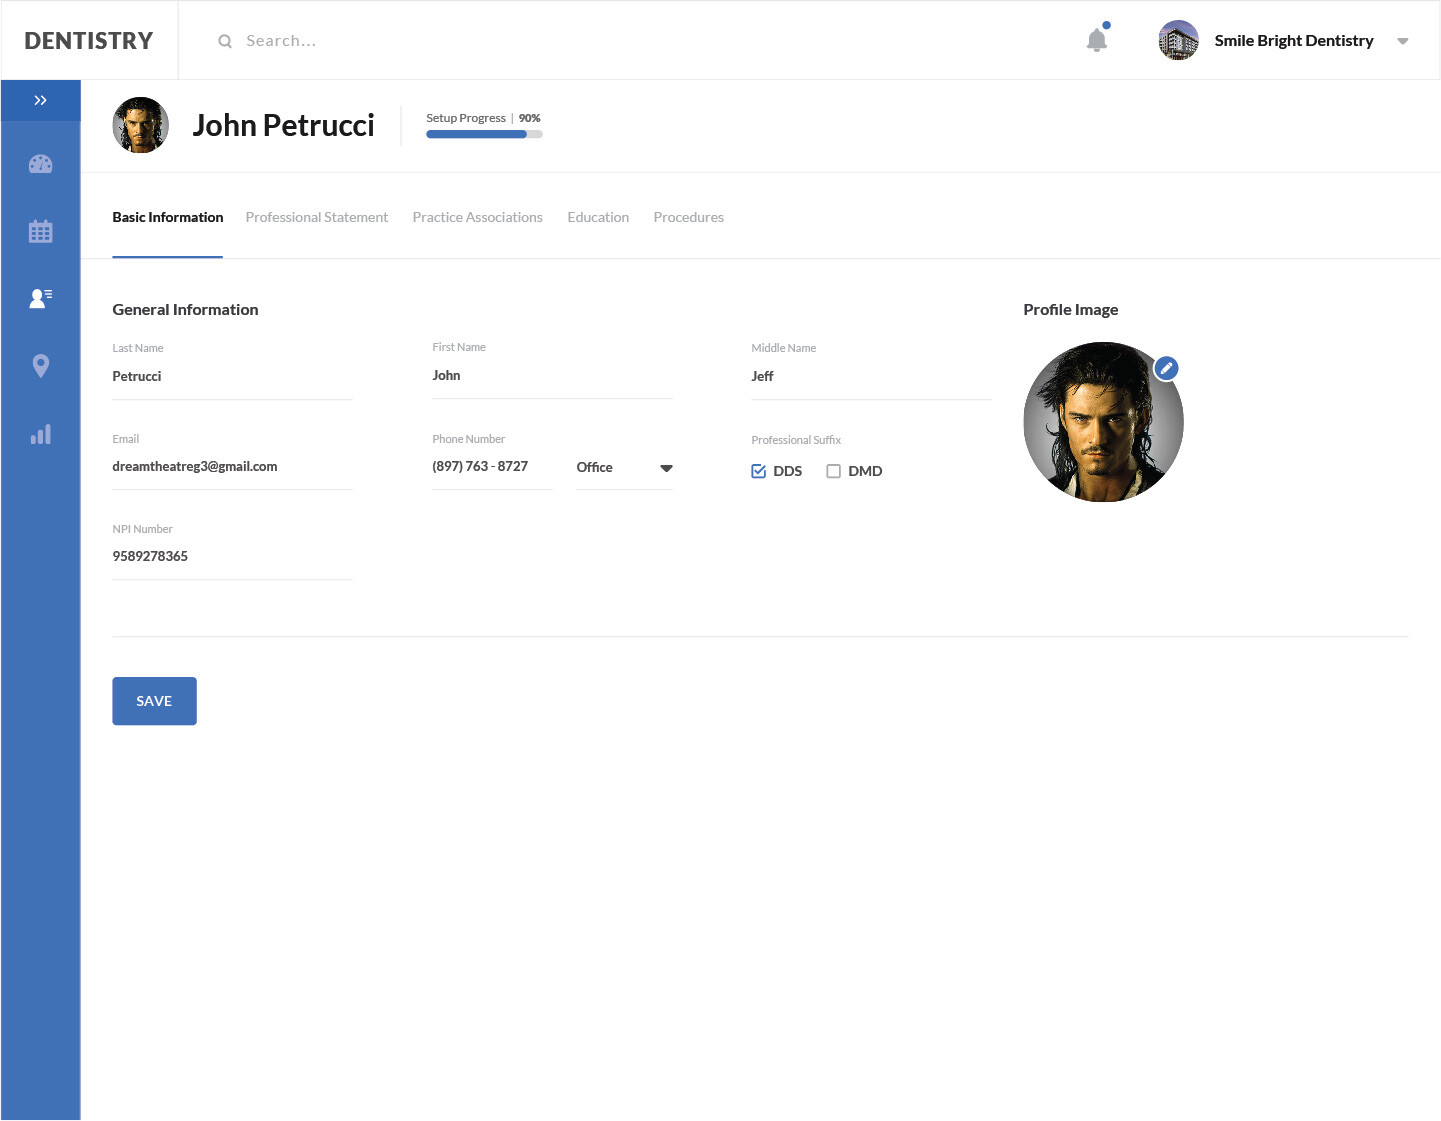
Task: Open the Office phone type dropdown
Action: pos(624,467)
